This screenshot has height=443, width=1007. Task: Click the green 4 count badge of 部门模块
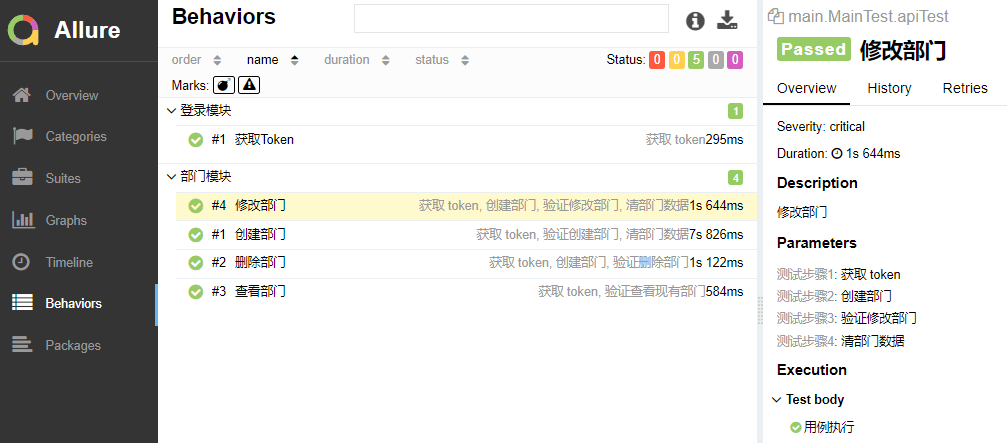coord(735,177)
